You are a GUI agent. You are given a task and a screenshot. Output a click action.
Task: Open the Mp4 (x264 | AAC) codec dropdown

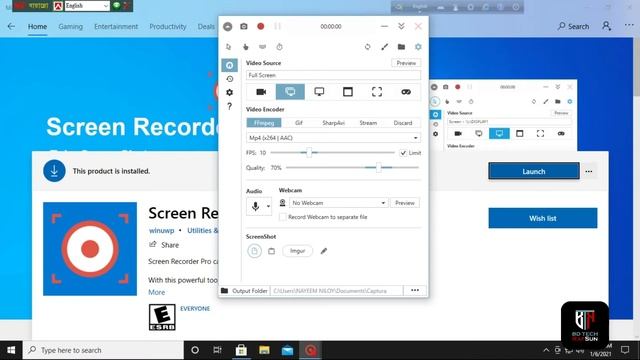click(333, 138)
